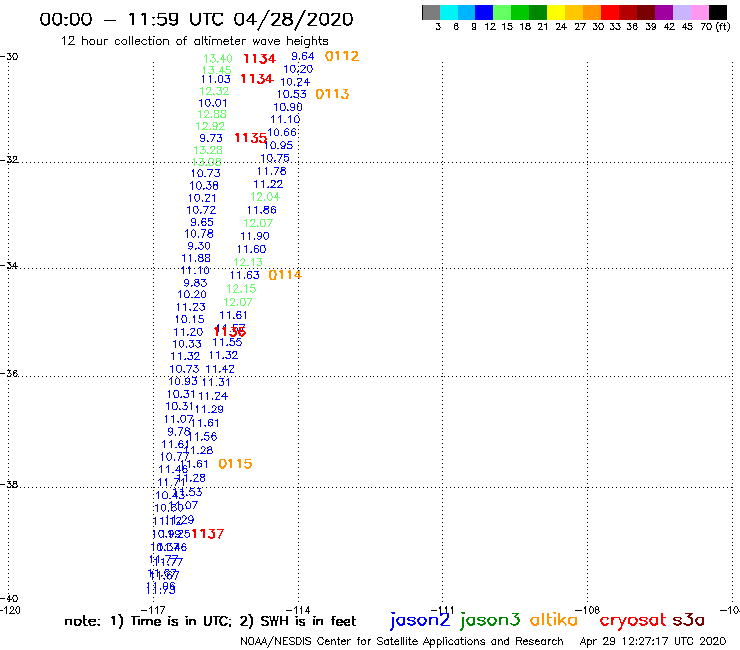740x650 pixels.
Task: Click the latitude axis label -36
Action: pyautogui.click(x=9, y=373)
